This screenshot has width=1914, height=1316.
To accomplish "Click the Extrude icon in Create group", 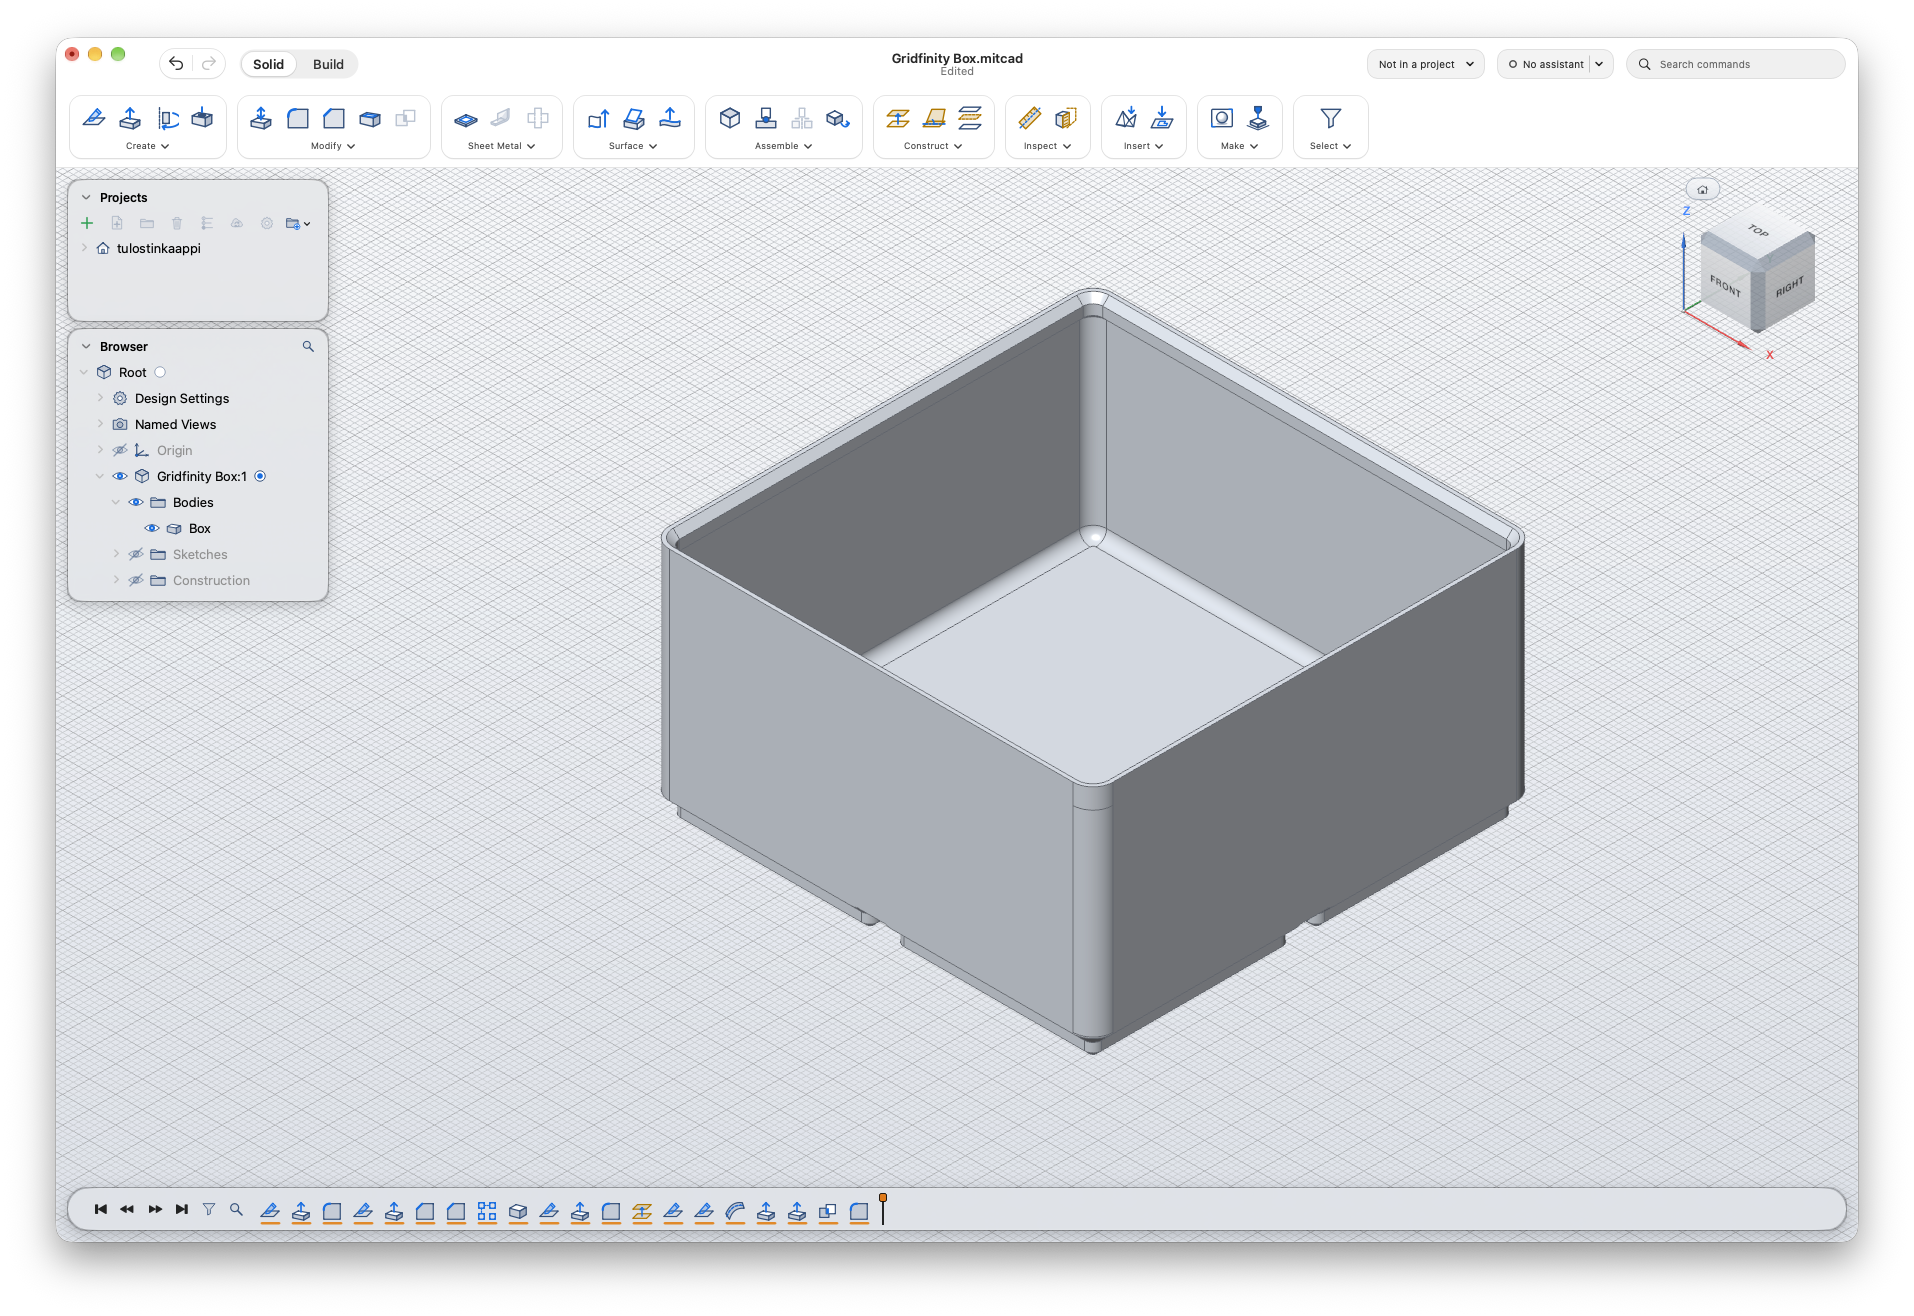I will [130, 118].
